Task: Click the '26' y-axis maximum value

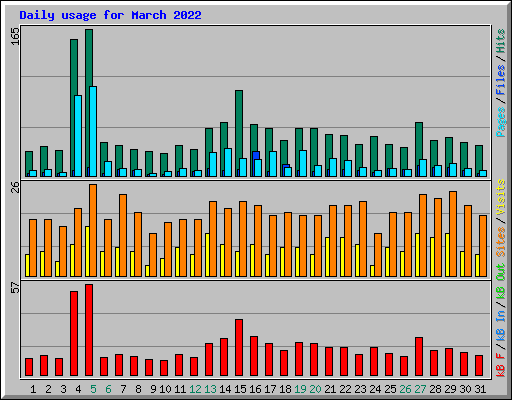Action: (x=15, y=188)
